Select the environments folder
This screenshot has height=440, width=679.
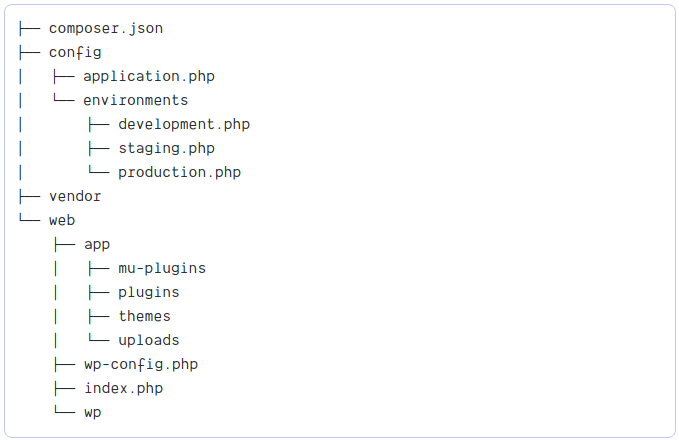pos(136,100)
